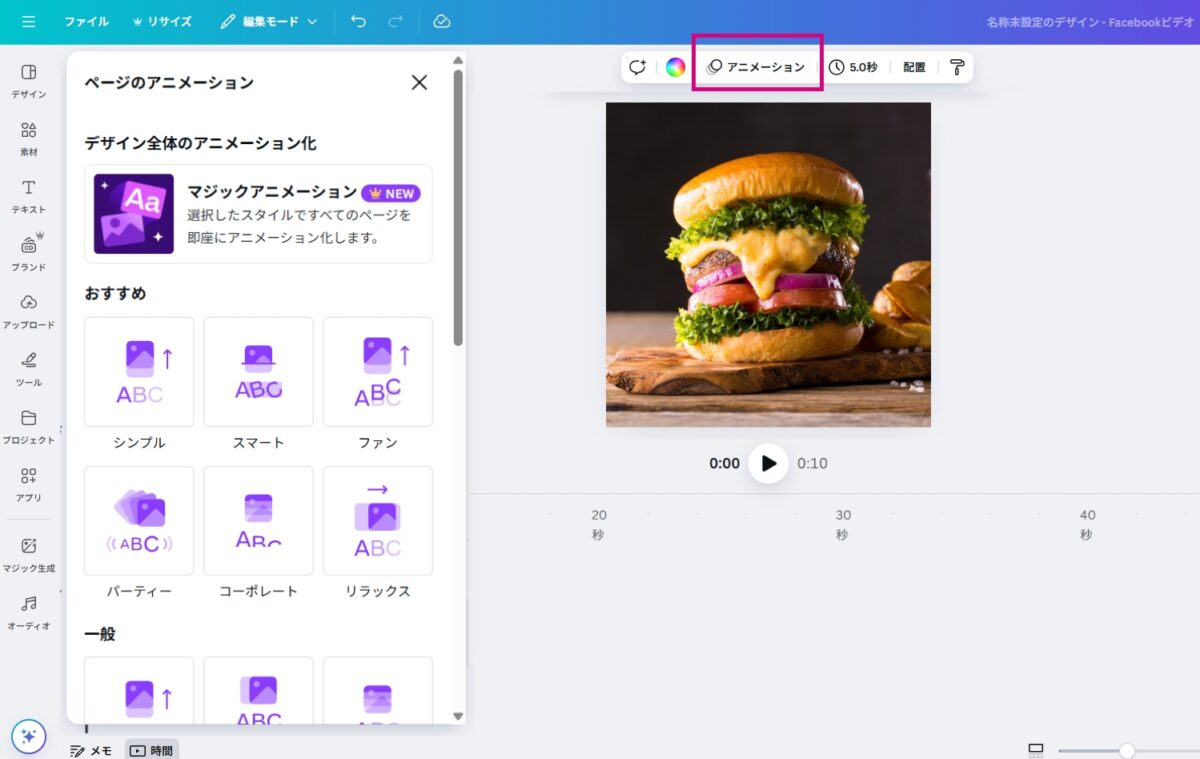Screen dimensions: 1200x759
Task: Open the アプリ sidebar tab
Action: click(x=29, y=485)
